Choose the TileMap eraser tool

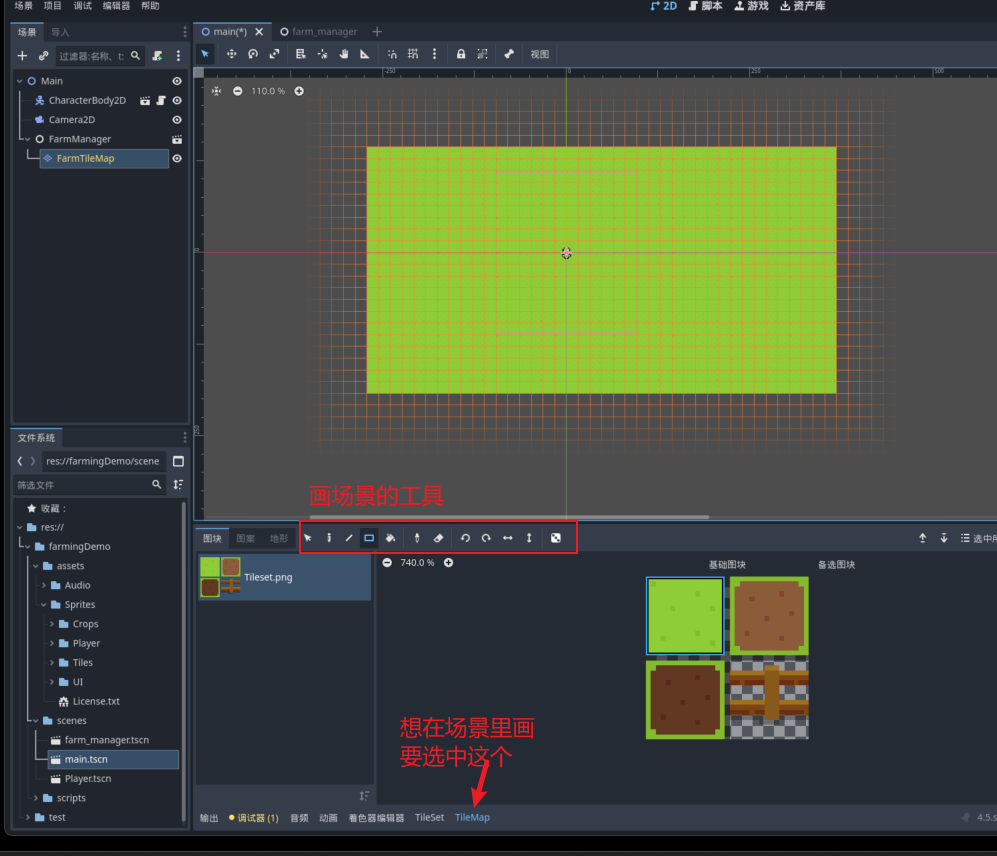pos(438,538)
